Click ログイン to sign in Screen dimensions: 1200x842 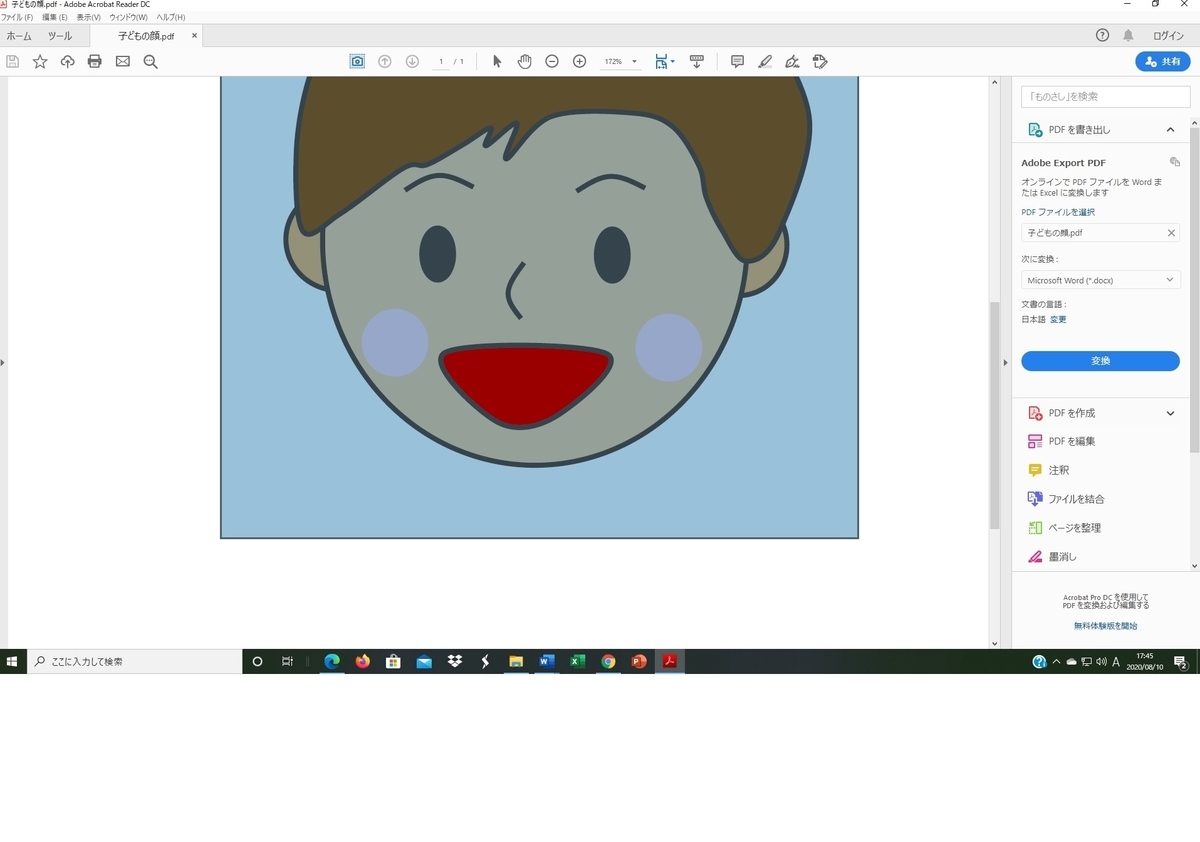[x=1168, y=35]
